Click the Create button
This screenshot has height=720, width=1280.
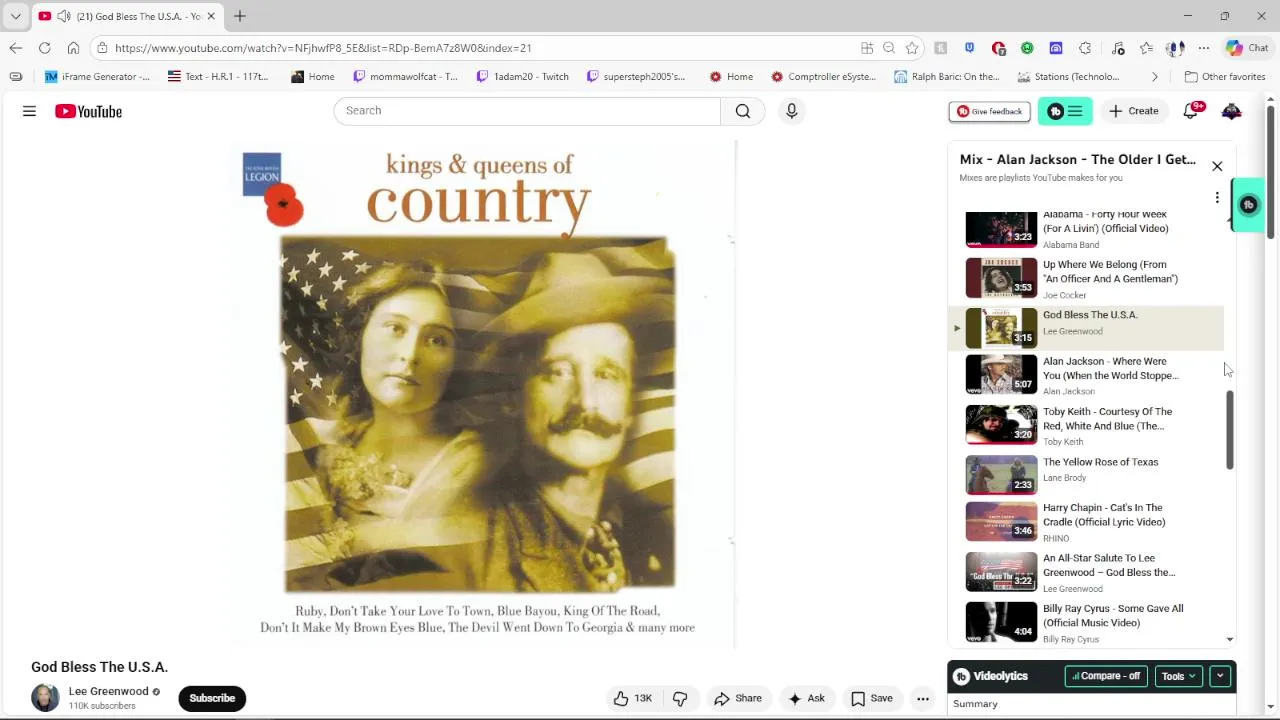point(1133,111)
